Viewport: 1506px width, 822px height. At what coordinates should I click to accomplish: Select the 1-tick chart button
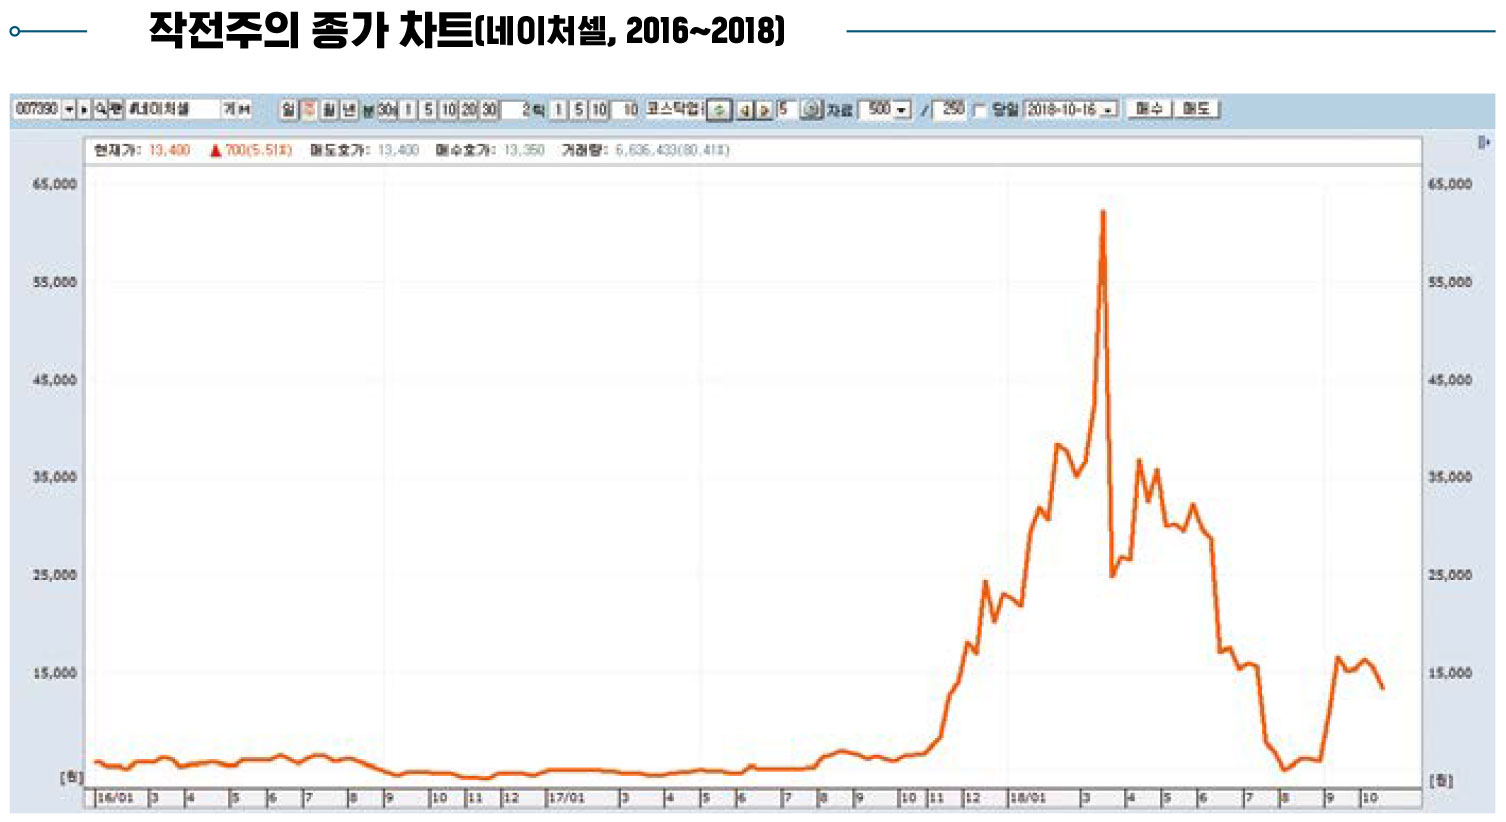click(x=559, y=109)
